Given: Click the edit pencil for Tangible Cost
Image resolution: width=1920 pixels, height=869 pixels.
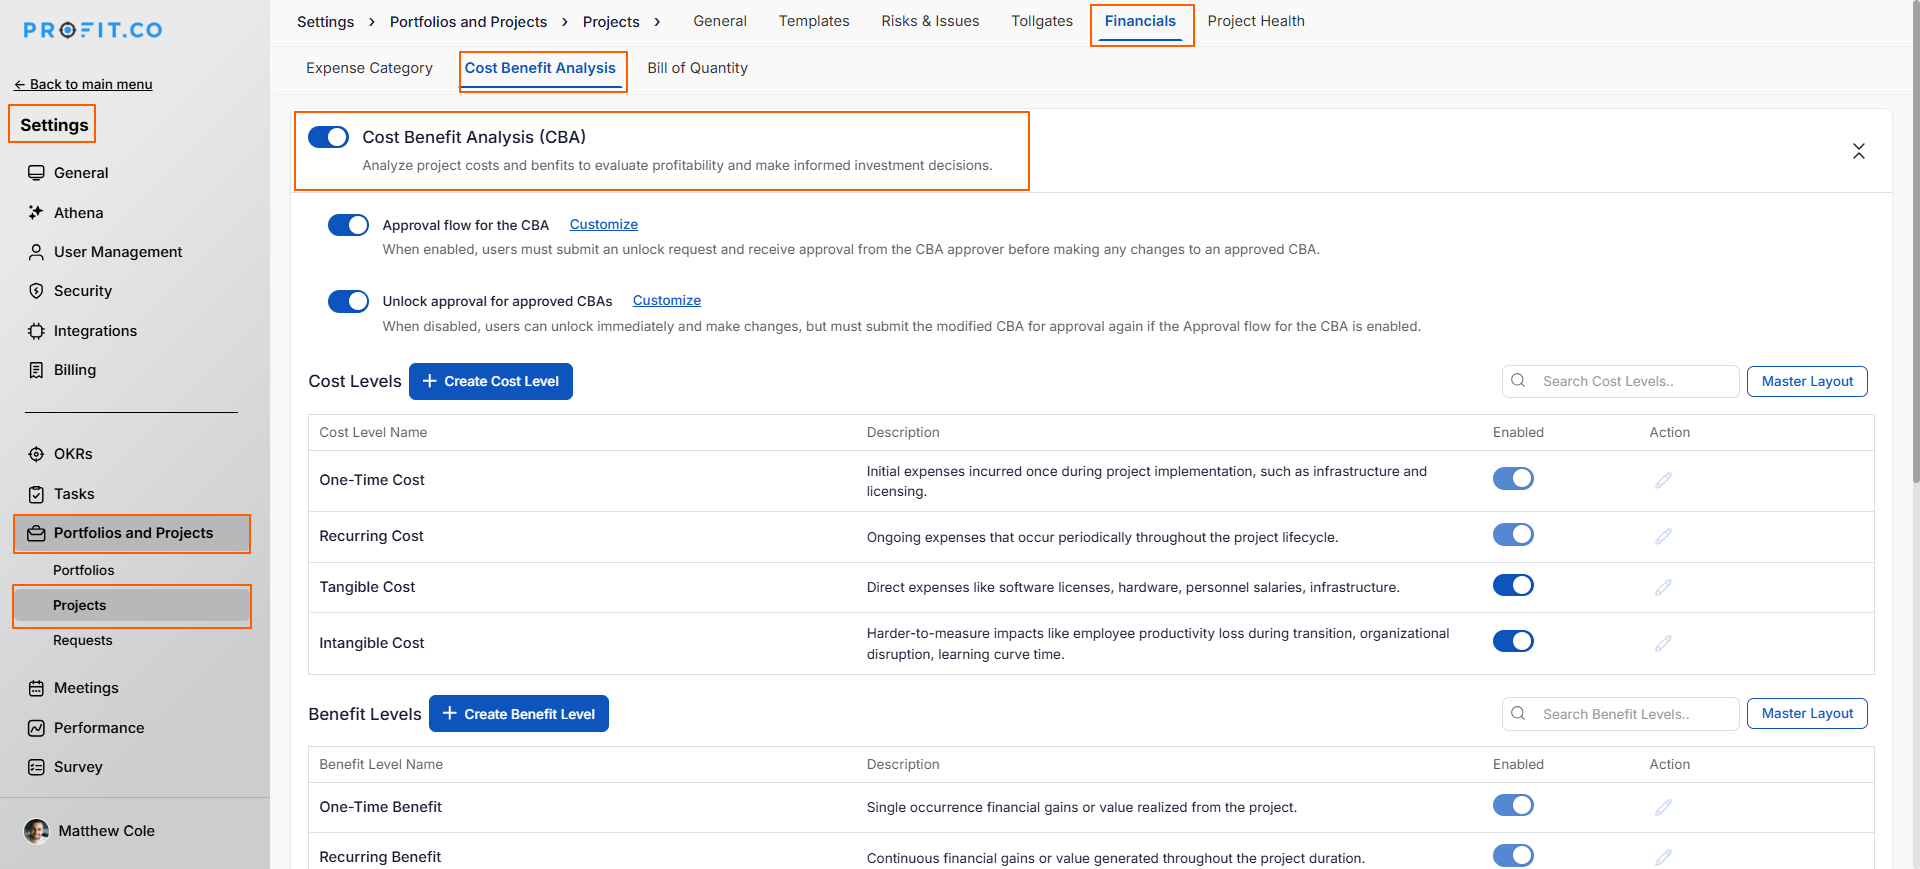Looking at the screenshot, I should (1662, 588).
